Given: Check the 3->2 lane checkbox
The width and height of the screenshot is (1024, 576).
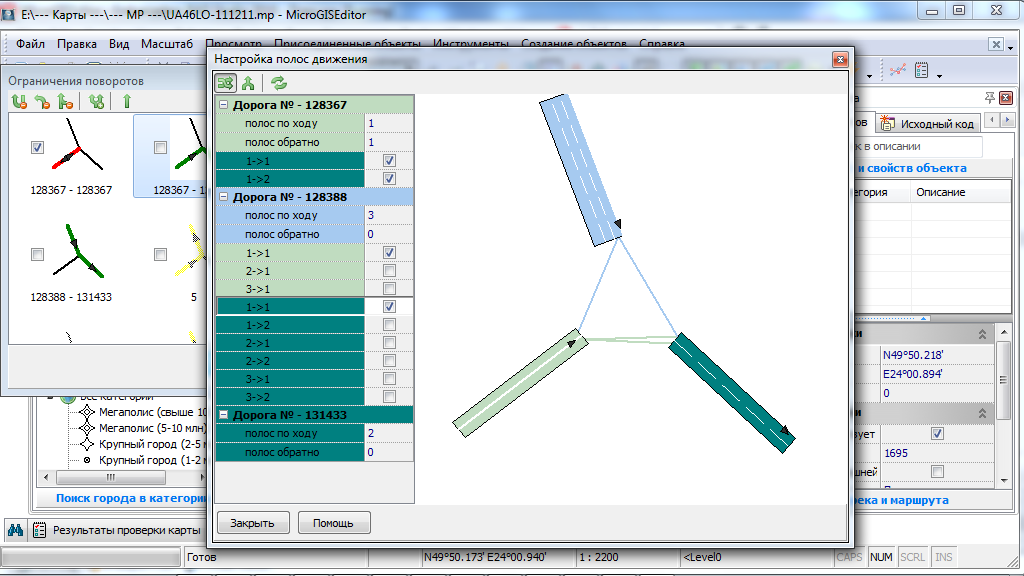Looking at the screenshot, I should (389, 397).
